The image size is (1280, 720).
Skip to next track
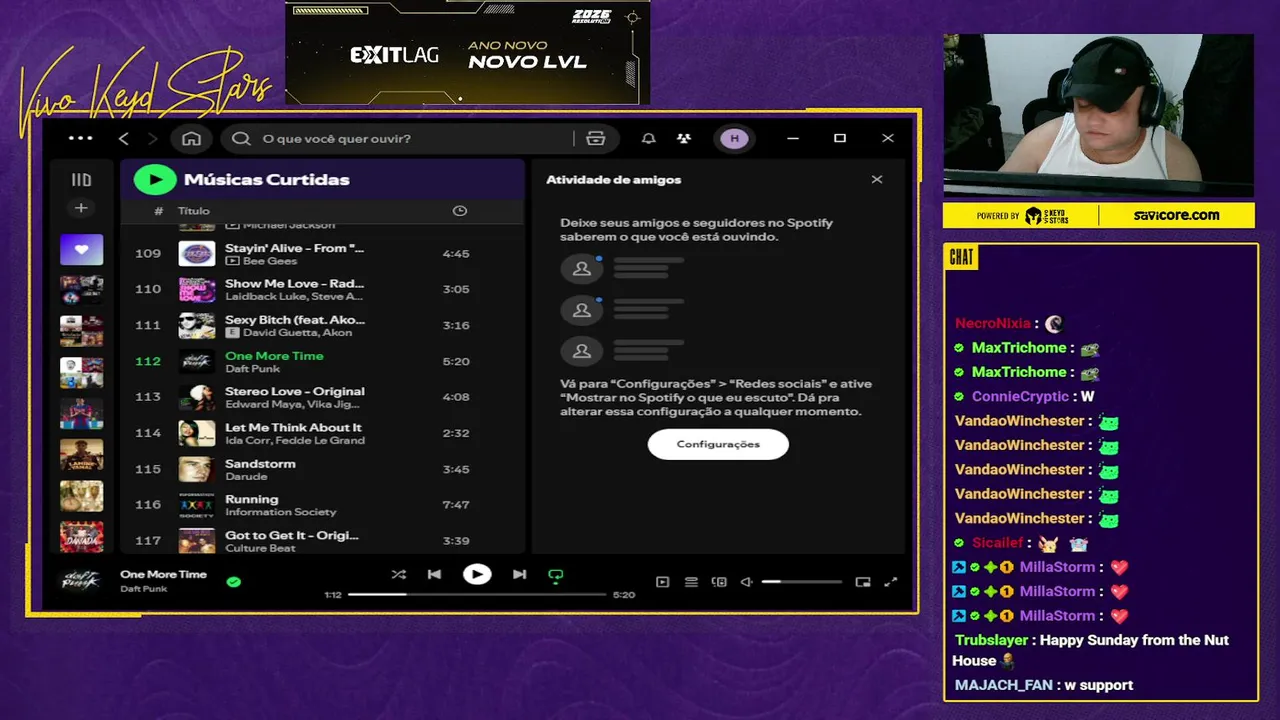[519, 575]
